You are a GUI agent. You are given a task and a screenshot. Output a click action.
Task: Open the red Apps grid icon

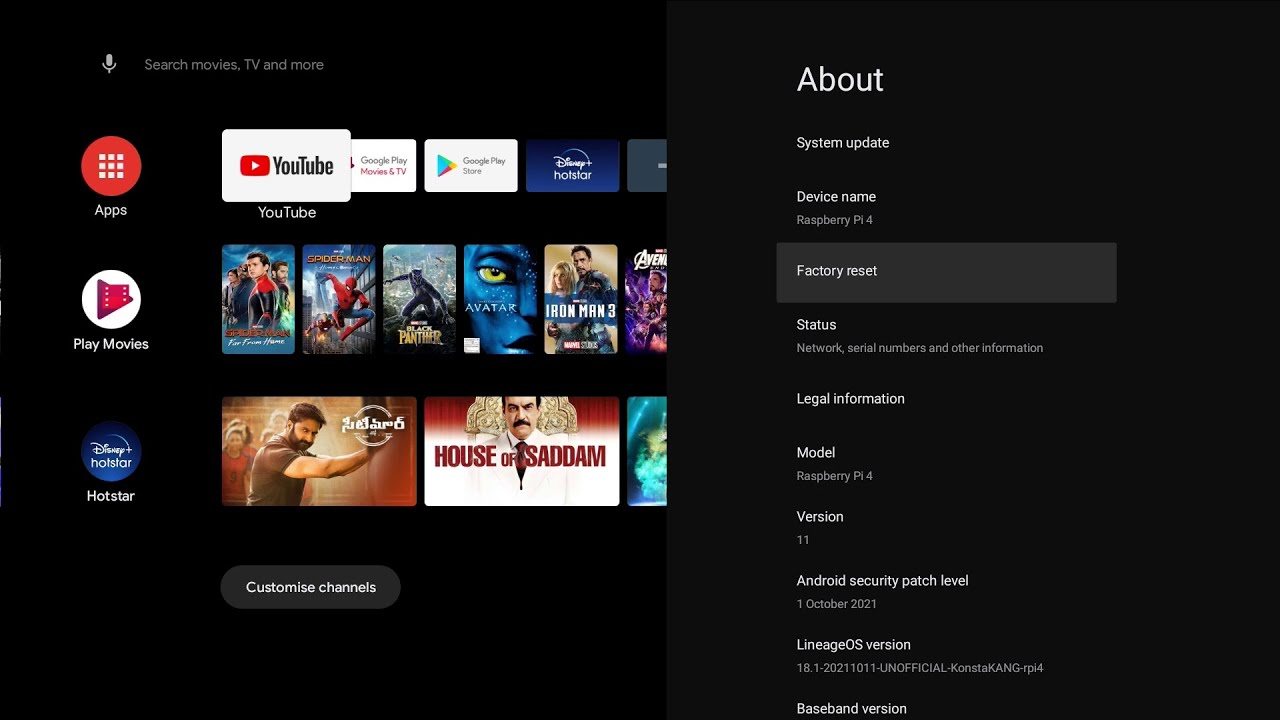click(111, 166)
